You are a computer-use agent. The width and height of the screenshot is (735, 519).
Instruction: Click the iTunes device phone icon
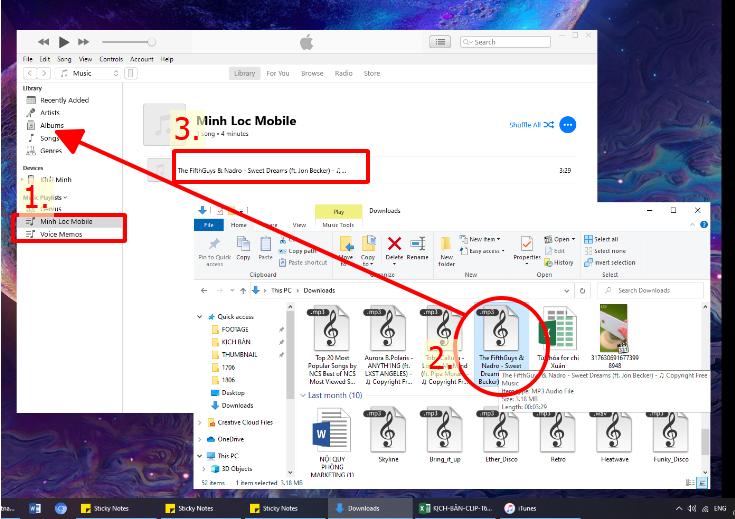[131, 73]
